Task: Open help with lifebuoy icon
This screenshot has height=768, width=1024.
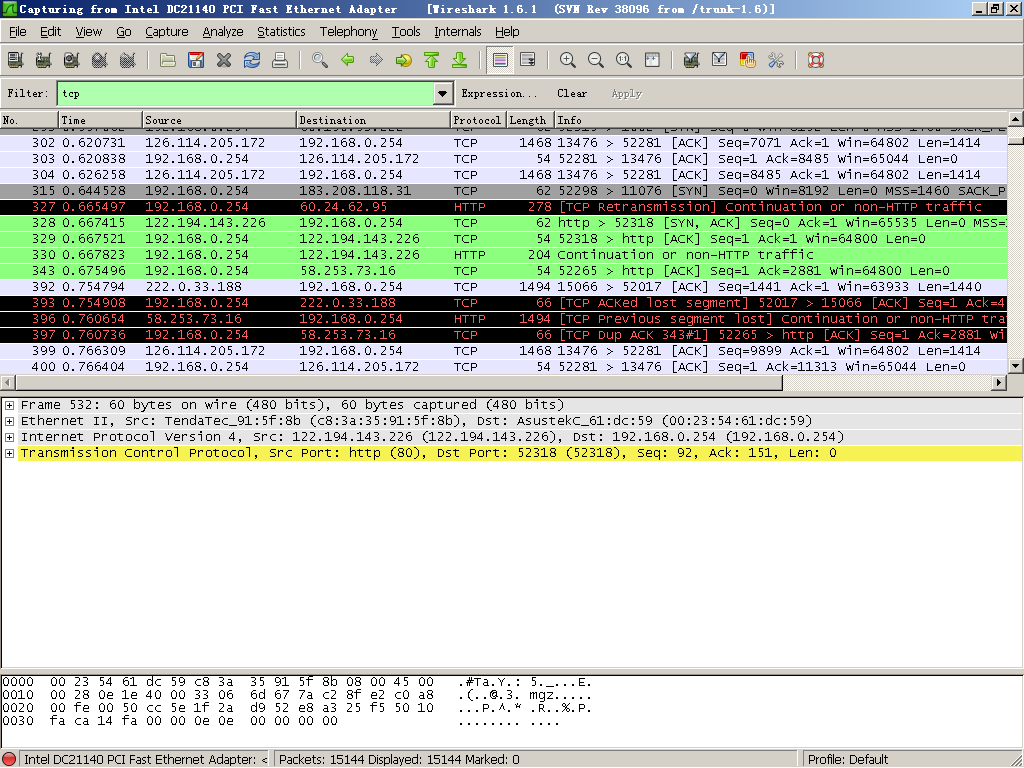Action: [x=816, y=60]
